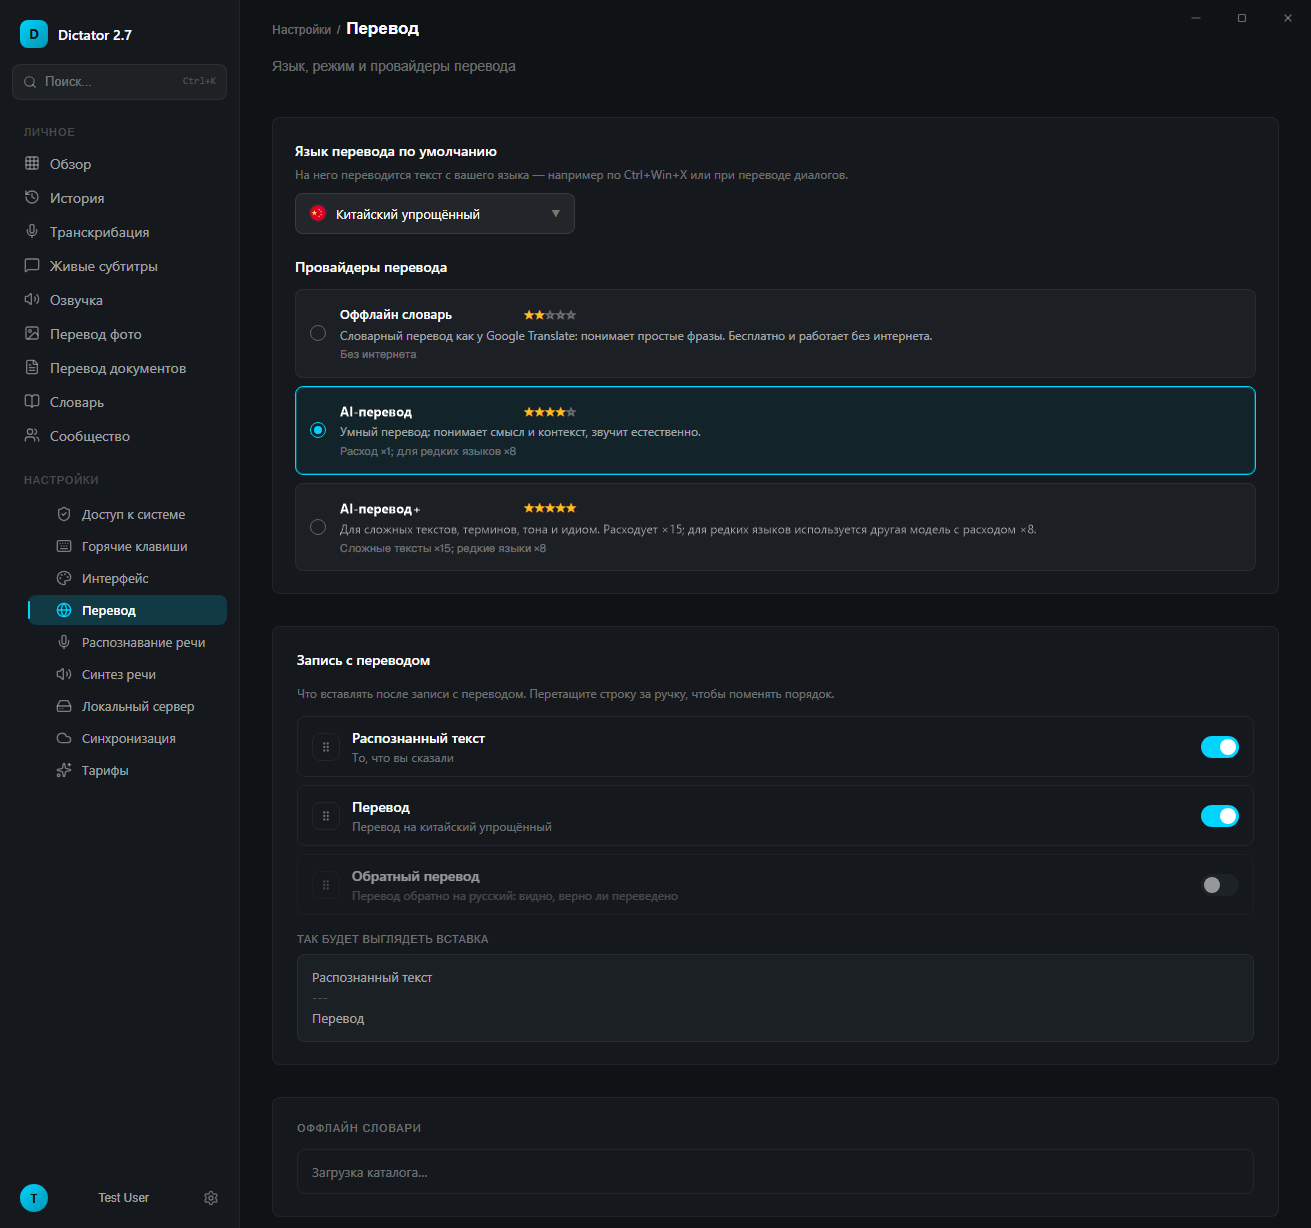This screenshot has width=1311, height=1228.
Task: Click the Настройки breadcrumb link
Action: click(x=301, y=30)
